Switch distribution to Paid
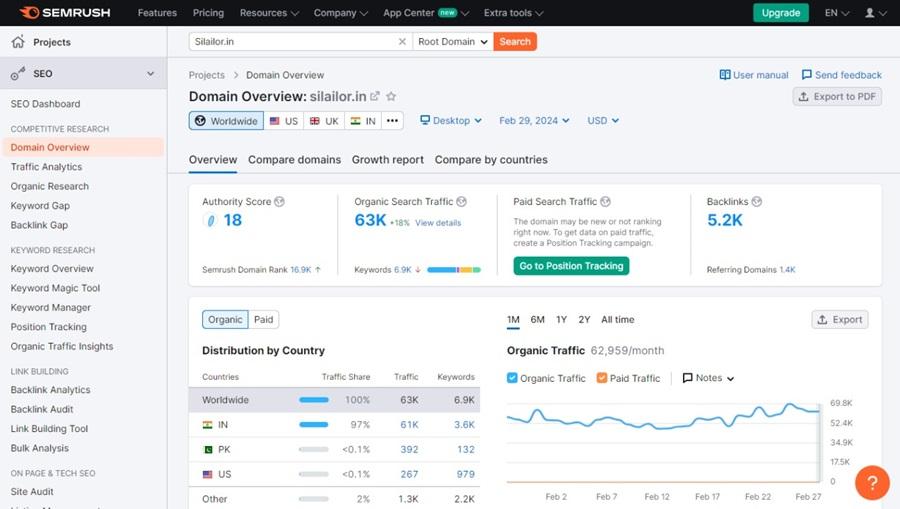900x509 pixels. pos(263,320)
